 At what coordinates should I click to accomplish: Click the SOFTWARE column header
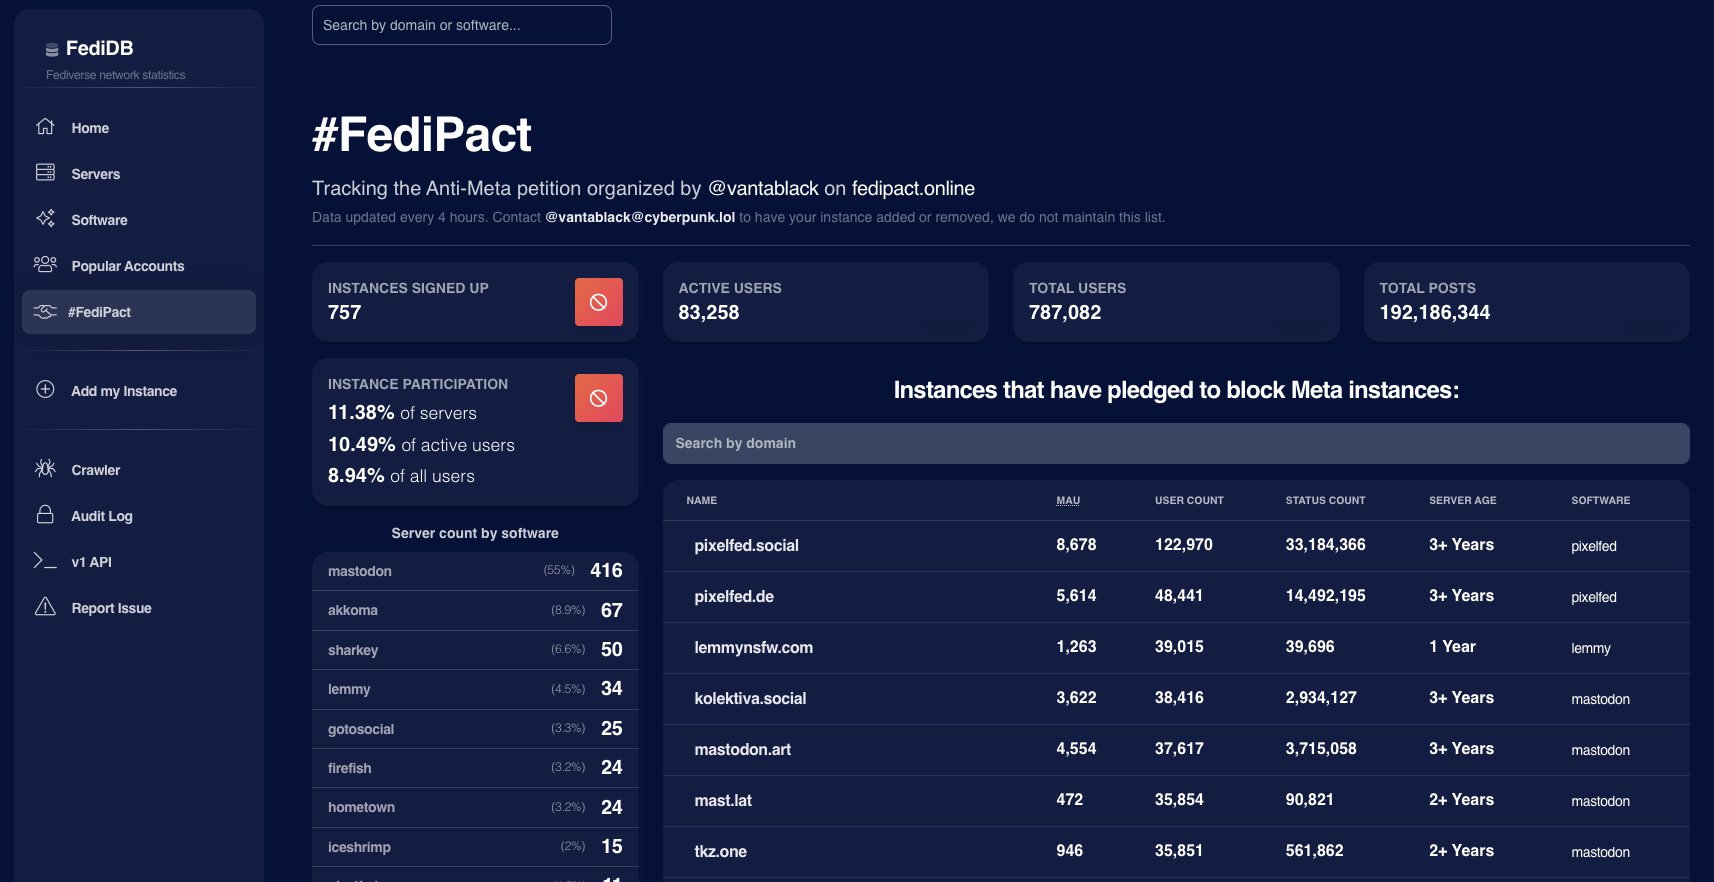[x=1601, y=500]
